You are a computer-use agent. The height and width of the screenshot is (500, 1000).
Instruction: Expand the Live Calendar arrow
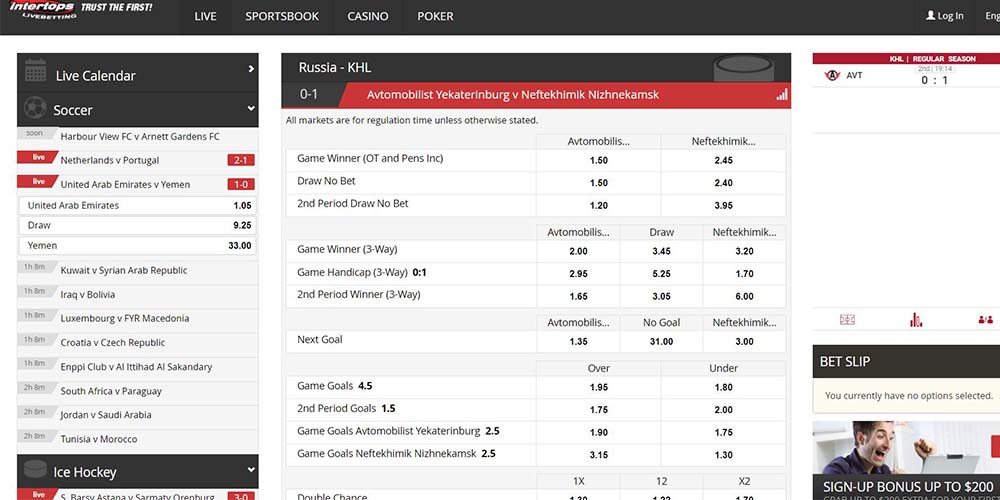tap(251, 69)
